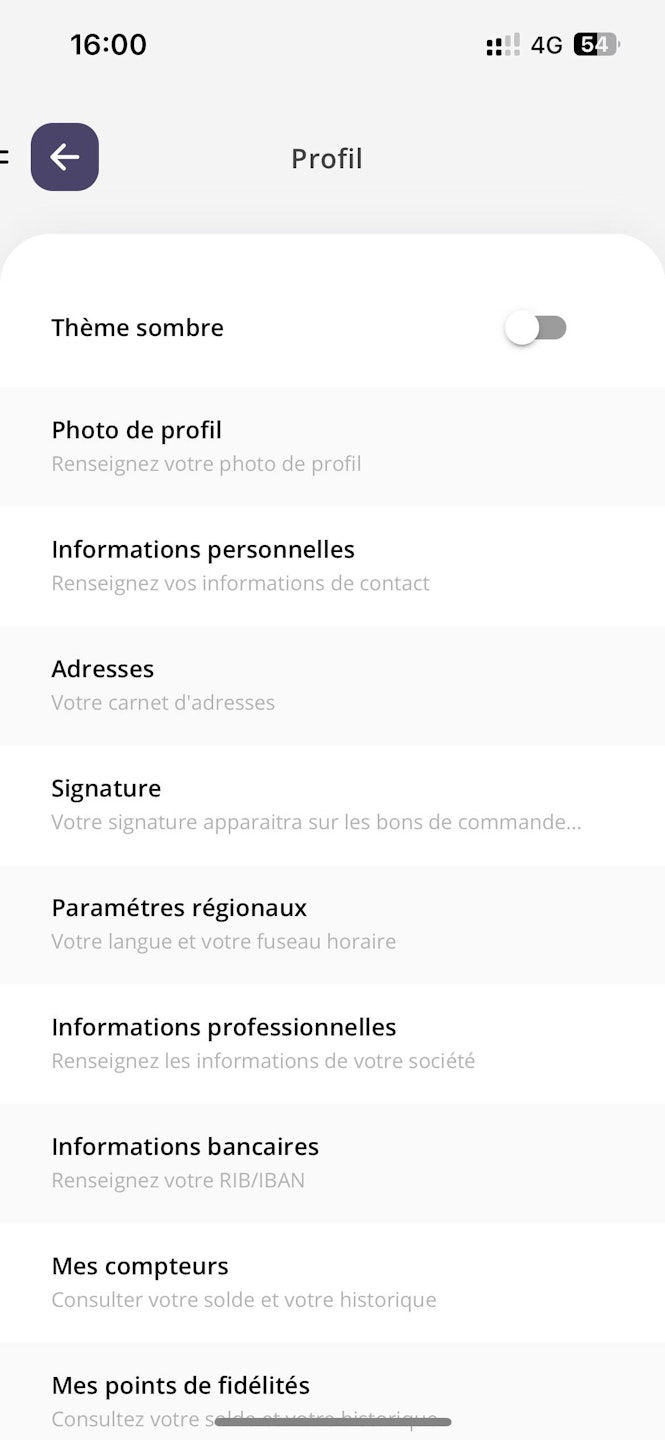Viewport: 665px width, 1440px height.
Task: Tap the clock showing 16:00
Action: click(x=108, y=45)
